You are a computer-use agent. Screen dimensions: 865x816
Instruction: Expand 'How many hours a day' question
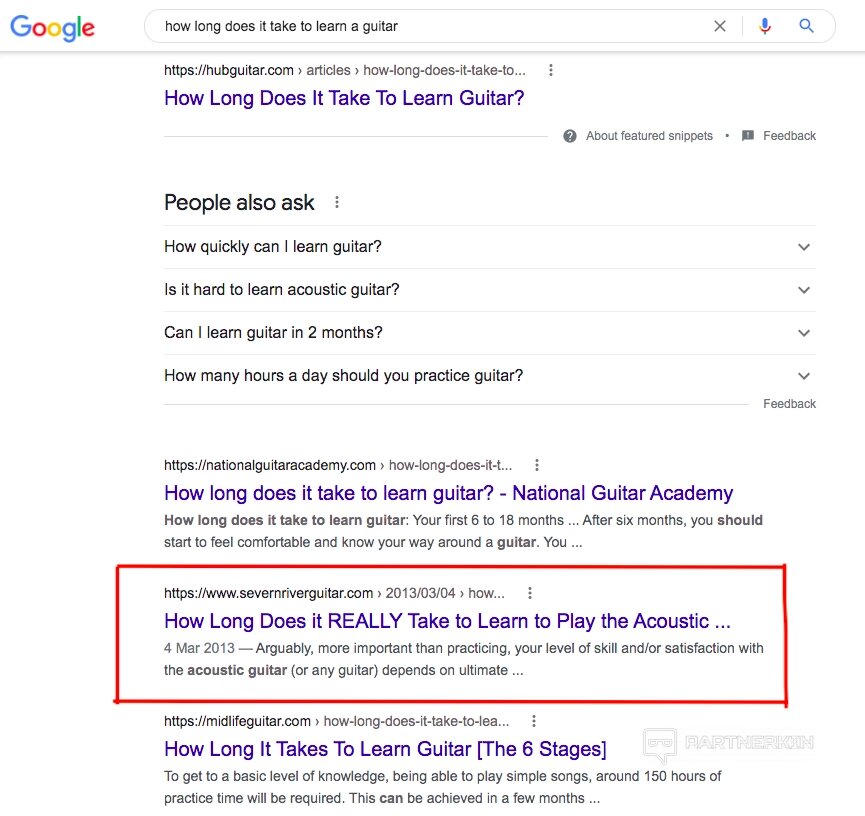pos(804,376)
